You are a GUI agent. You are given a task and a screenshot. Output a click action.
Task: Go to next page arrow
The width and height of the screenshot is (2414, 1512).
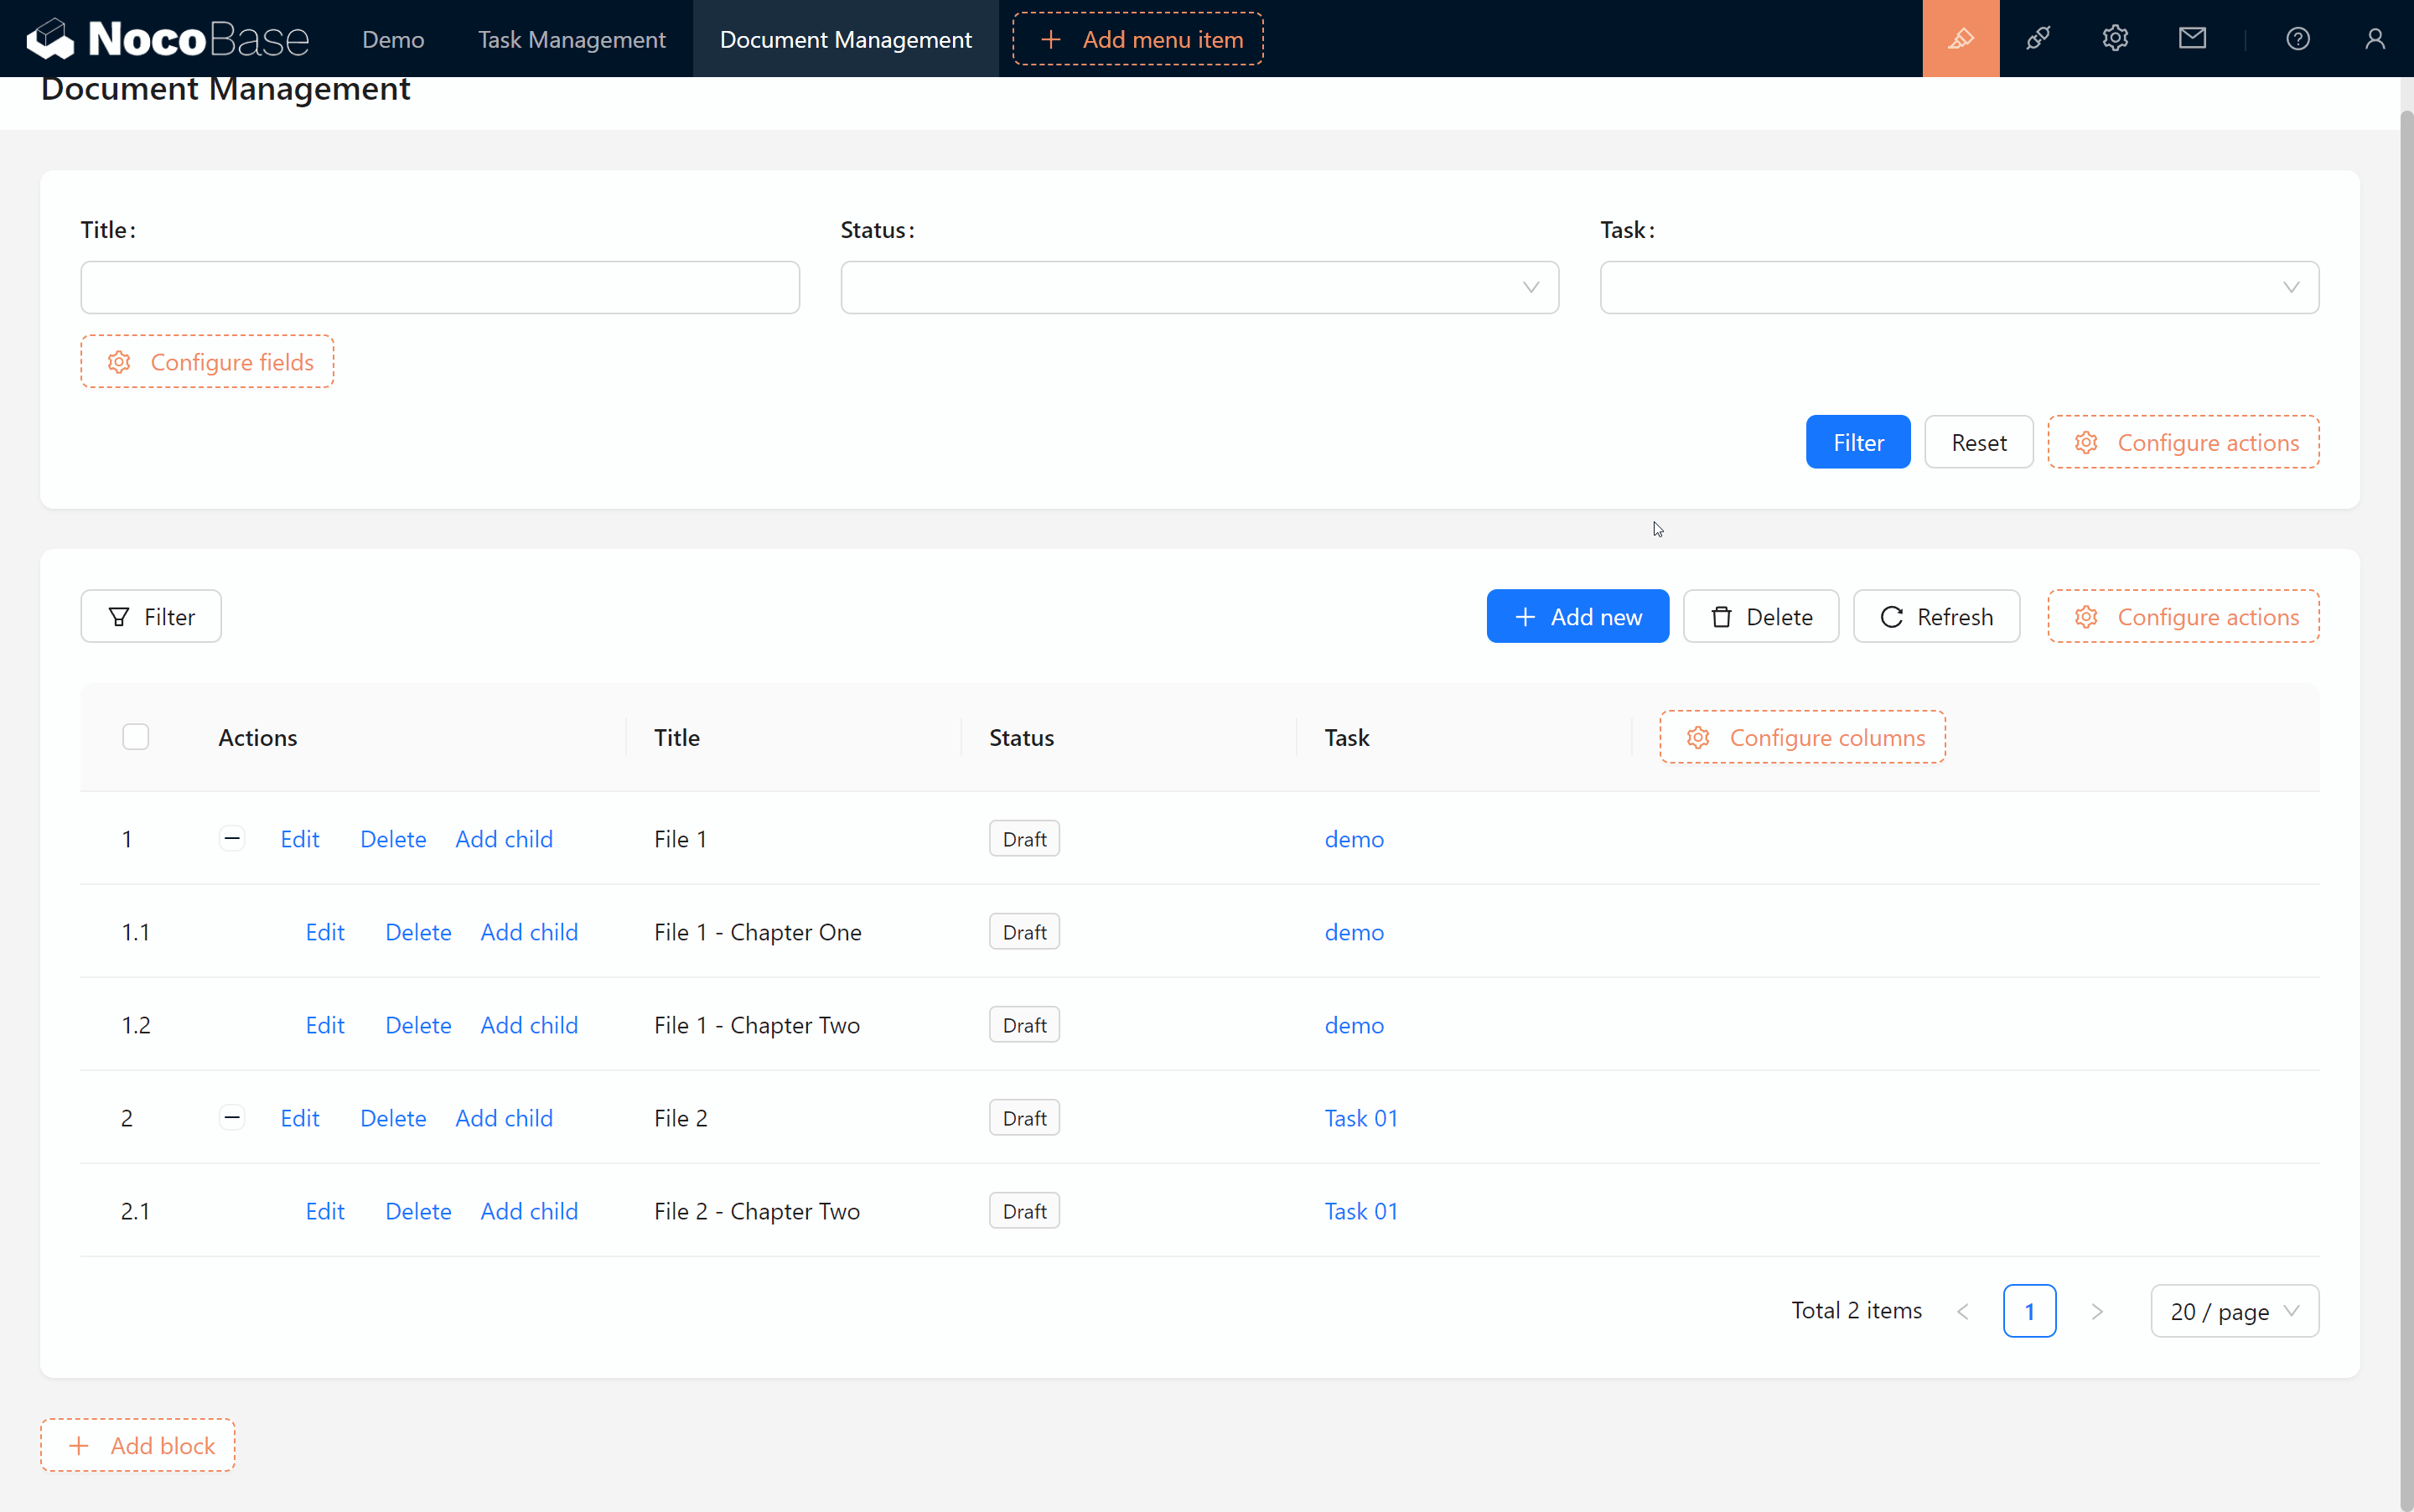(2097, 1311)
